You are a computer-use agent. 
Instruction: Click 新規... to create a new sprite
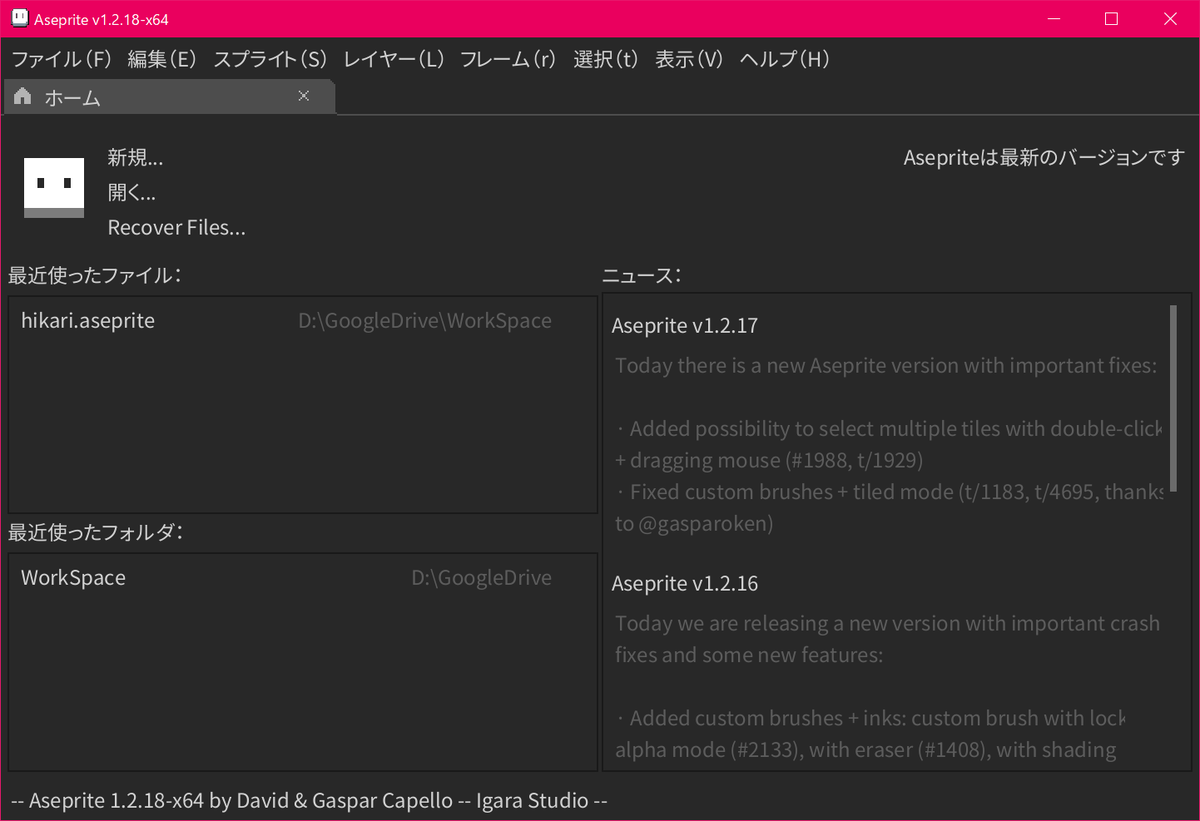135,157
